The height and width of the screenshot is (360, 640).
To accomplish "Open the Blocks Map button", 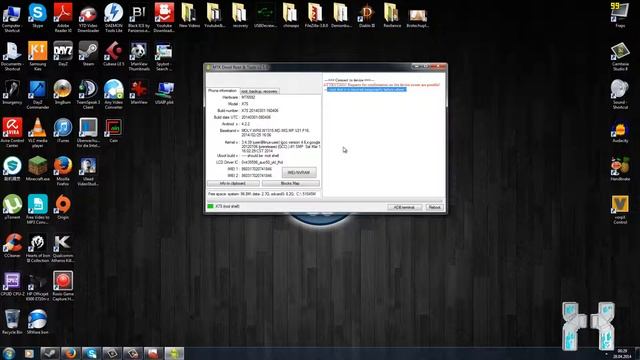I will click(x=291, y=183).
